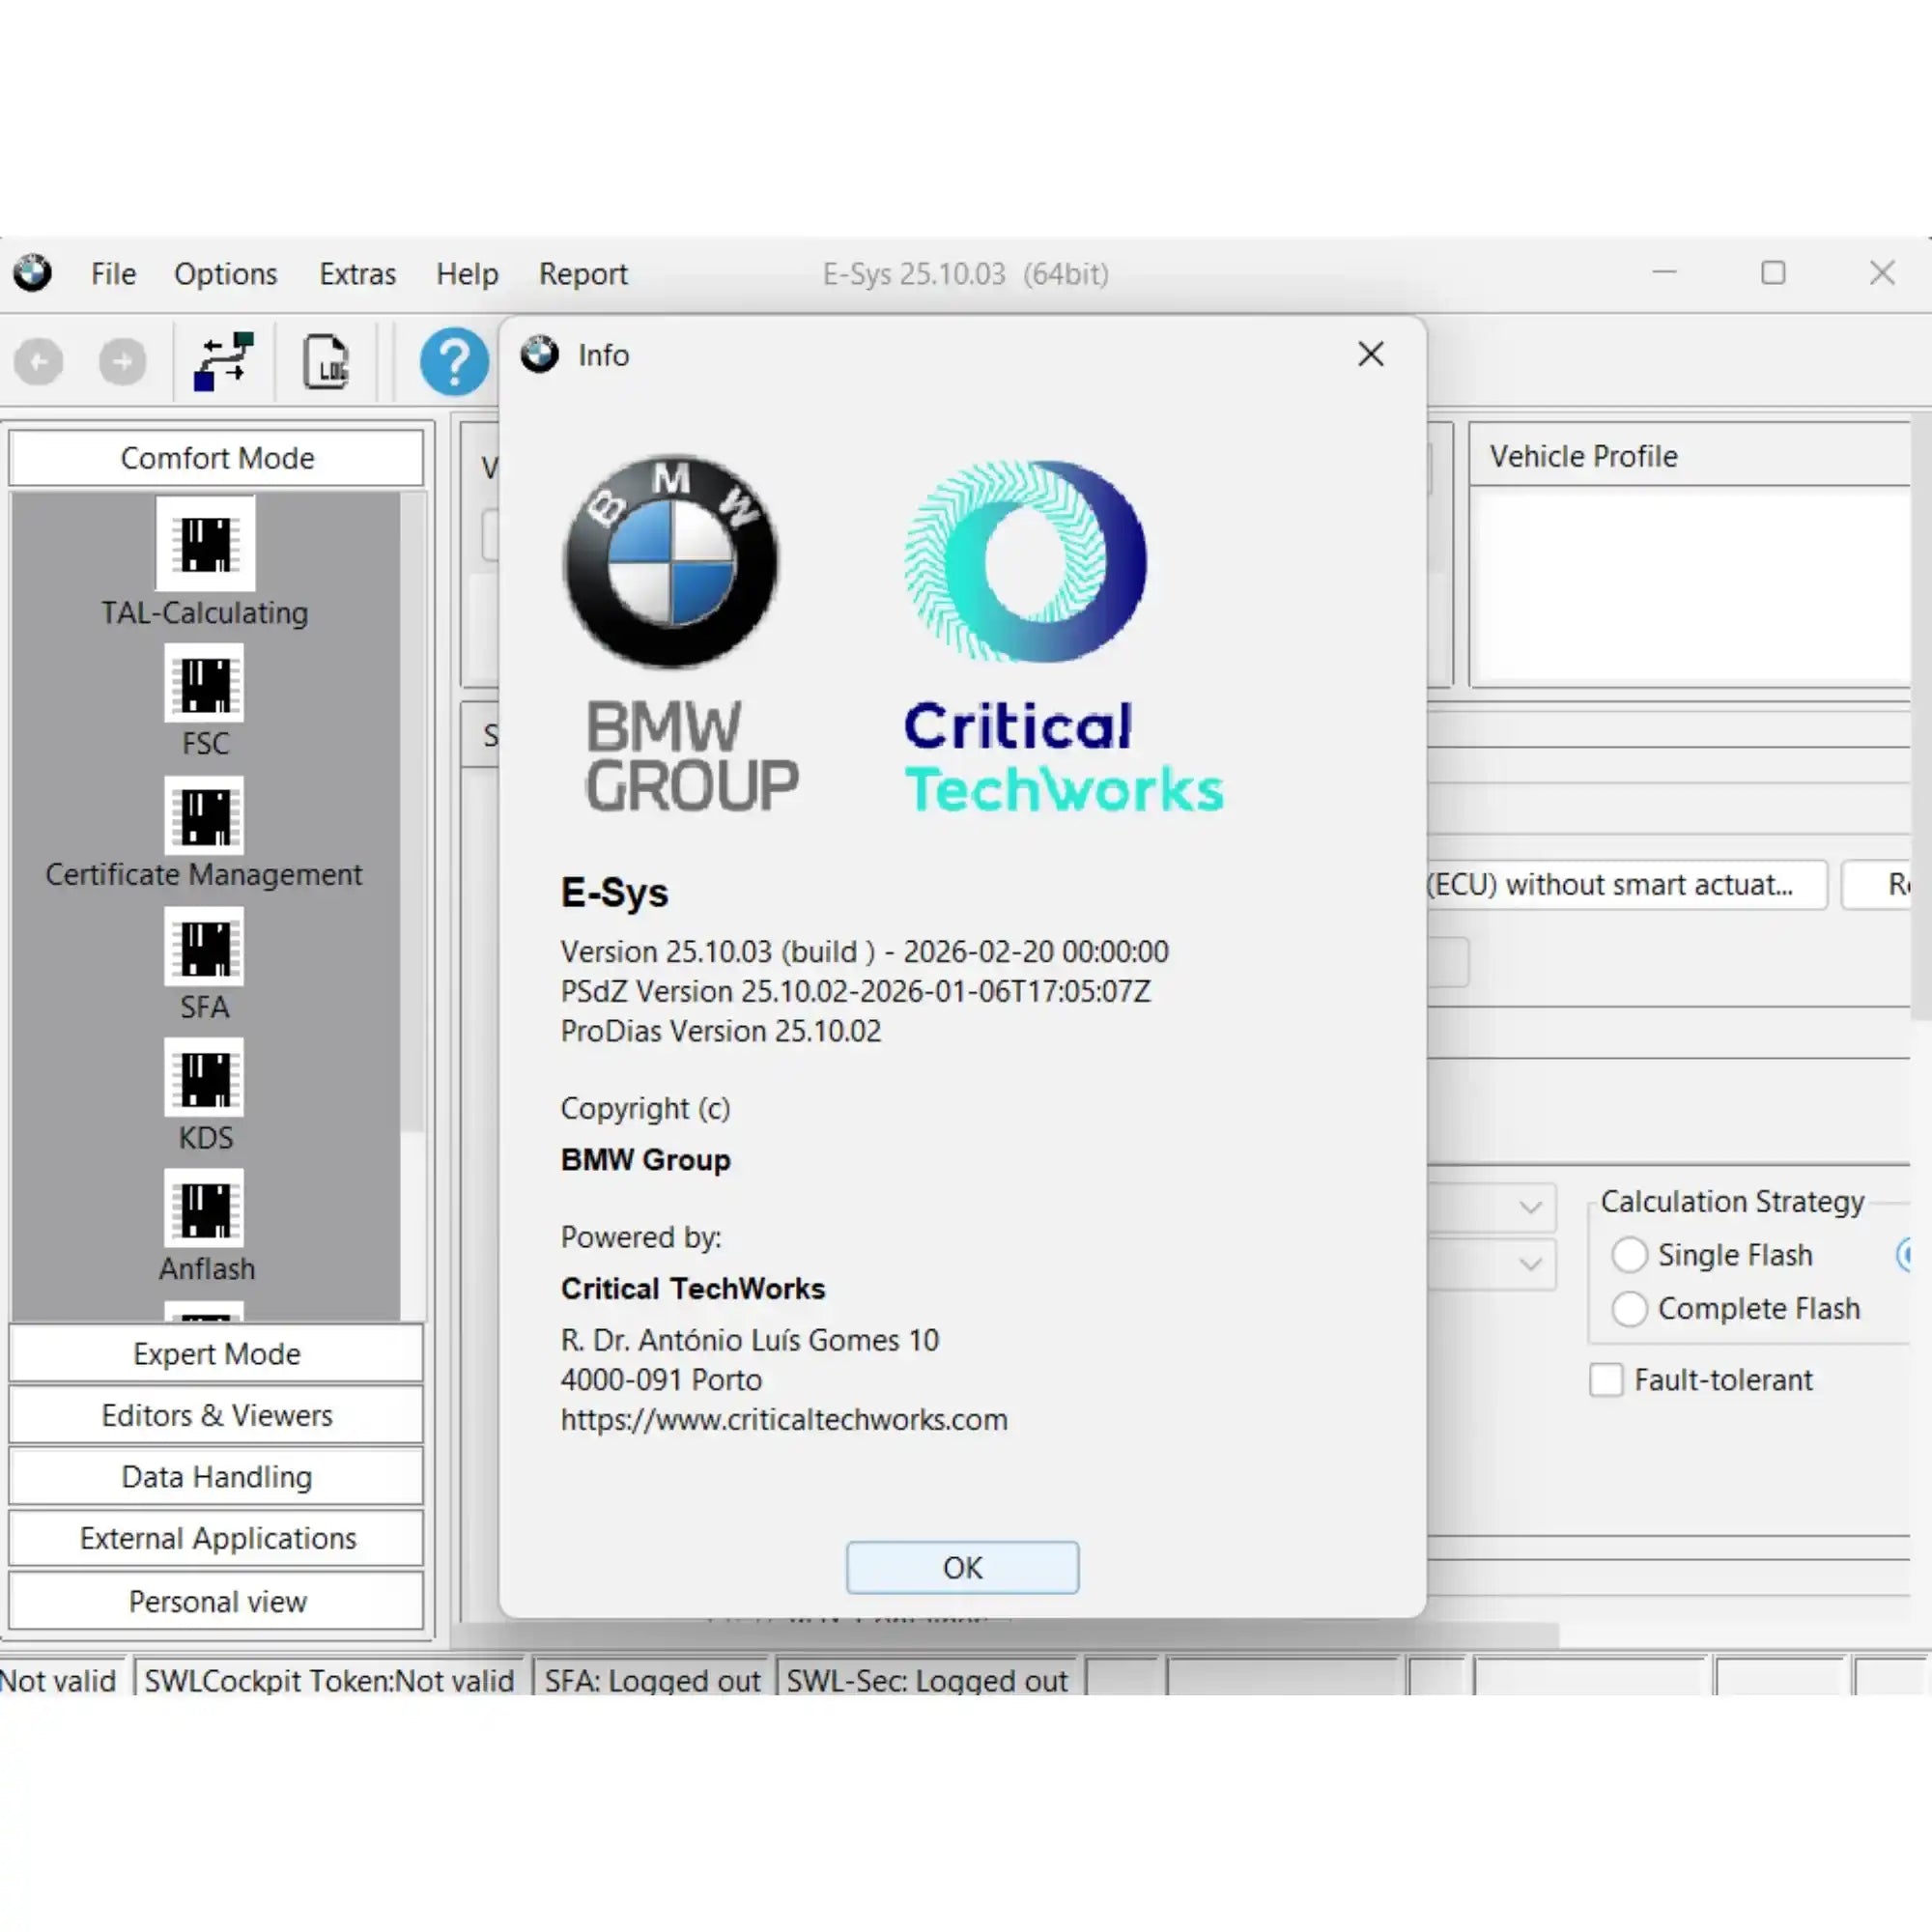The image size is (1932, 1932).
Task: Click the Vehicle Profile text area
Action: pyautogui.click(x=1694, y=585)
